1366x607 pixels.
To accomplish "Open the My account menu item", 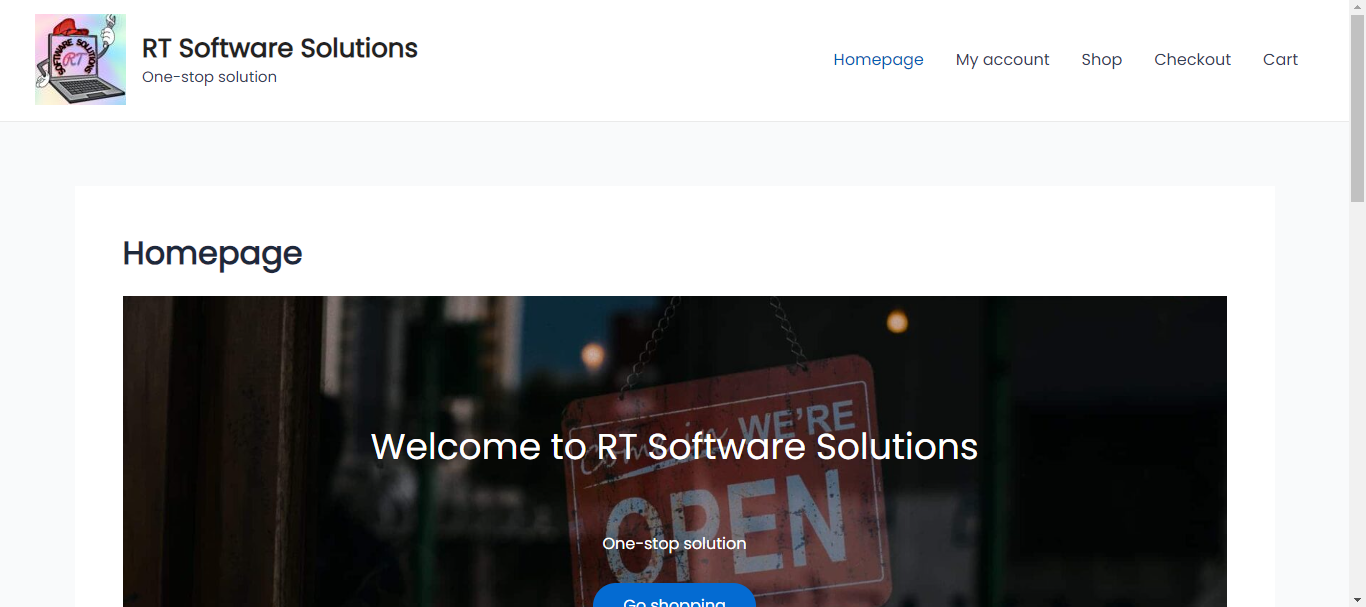I will [x=1002, y=60].
